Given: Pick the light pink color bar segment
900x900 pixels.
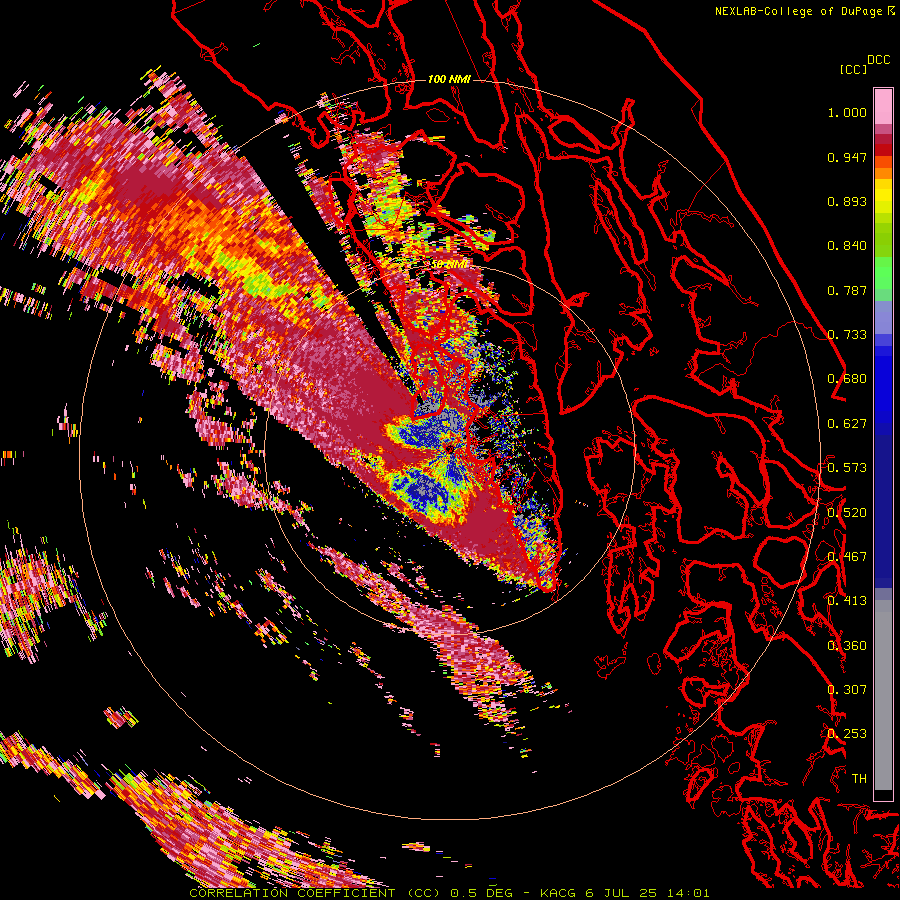Looking at the screenshot, I should pyautogui.click(x=883, y=106).
